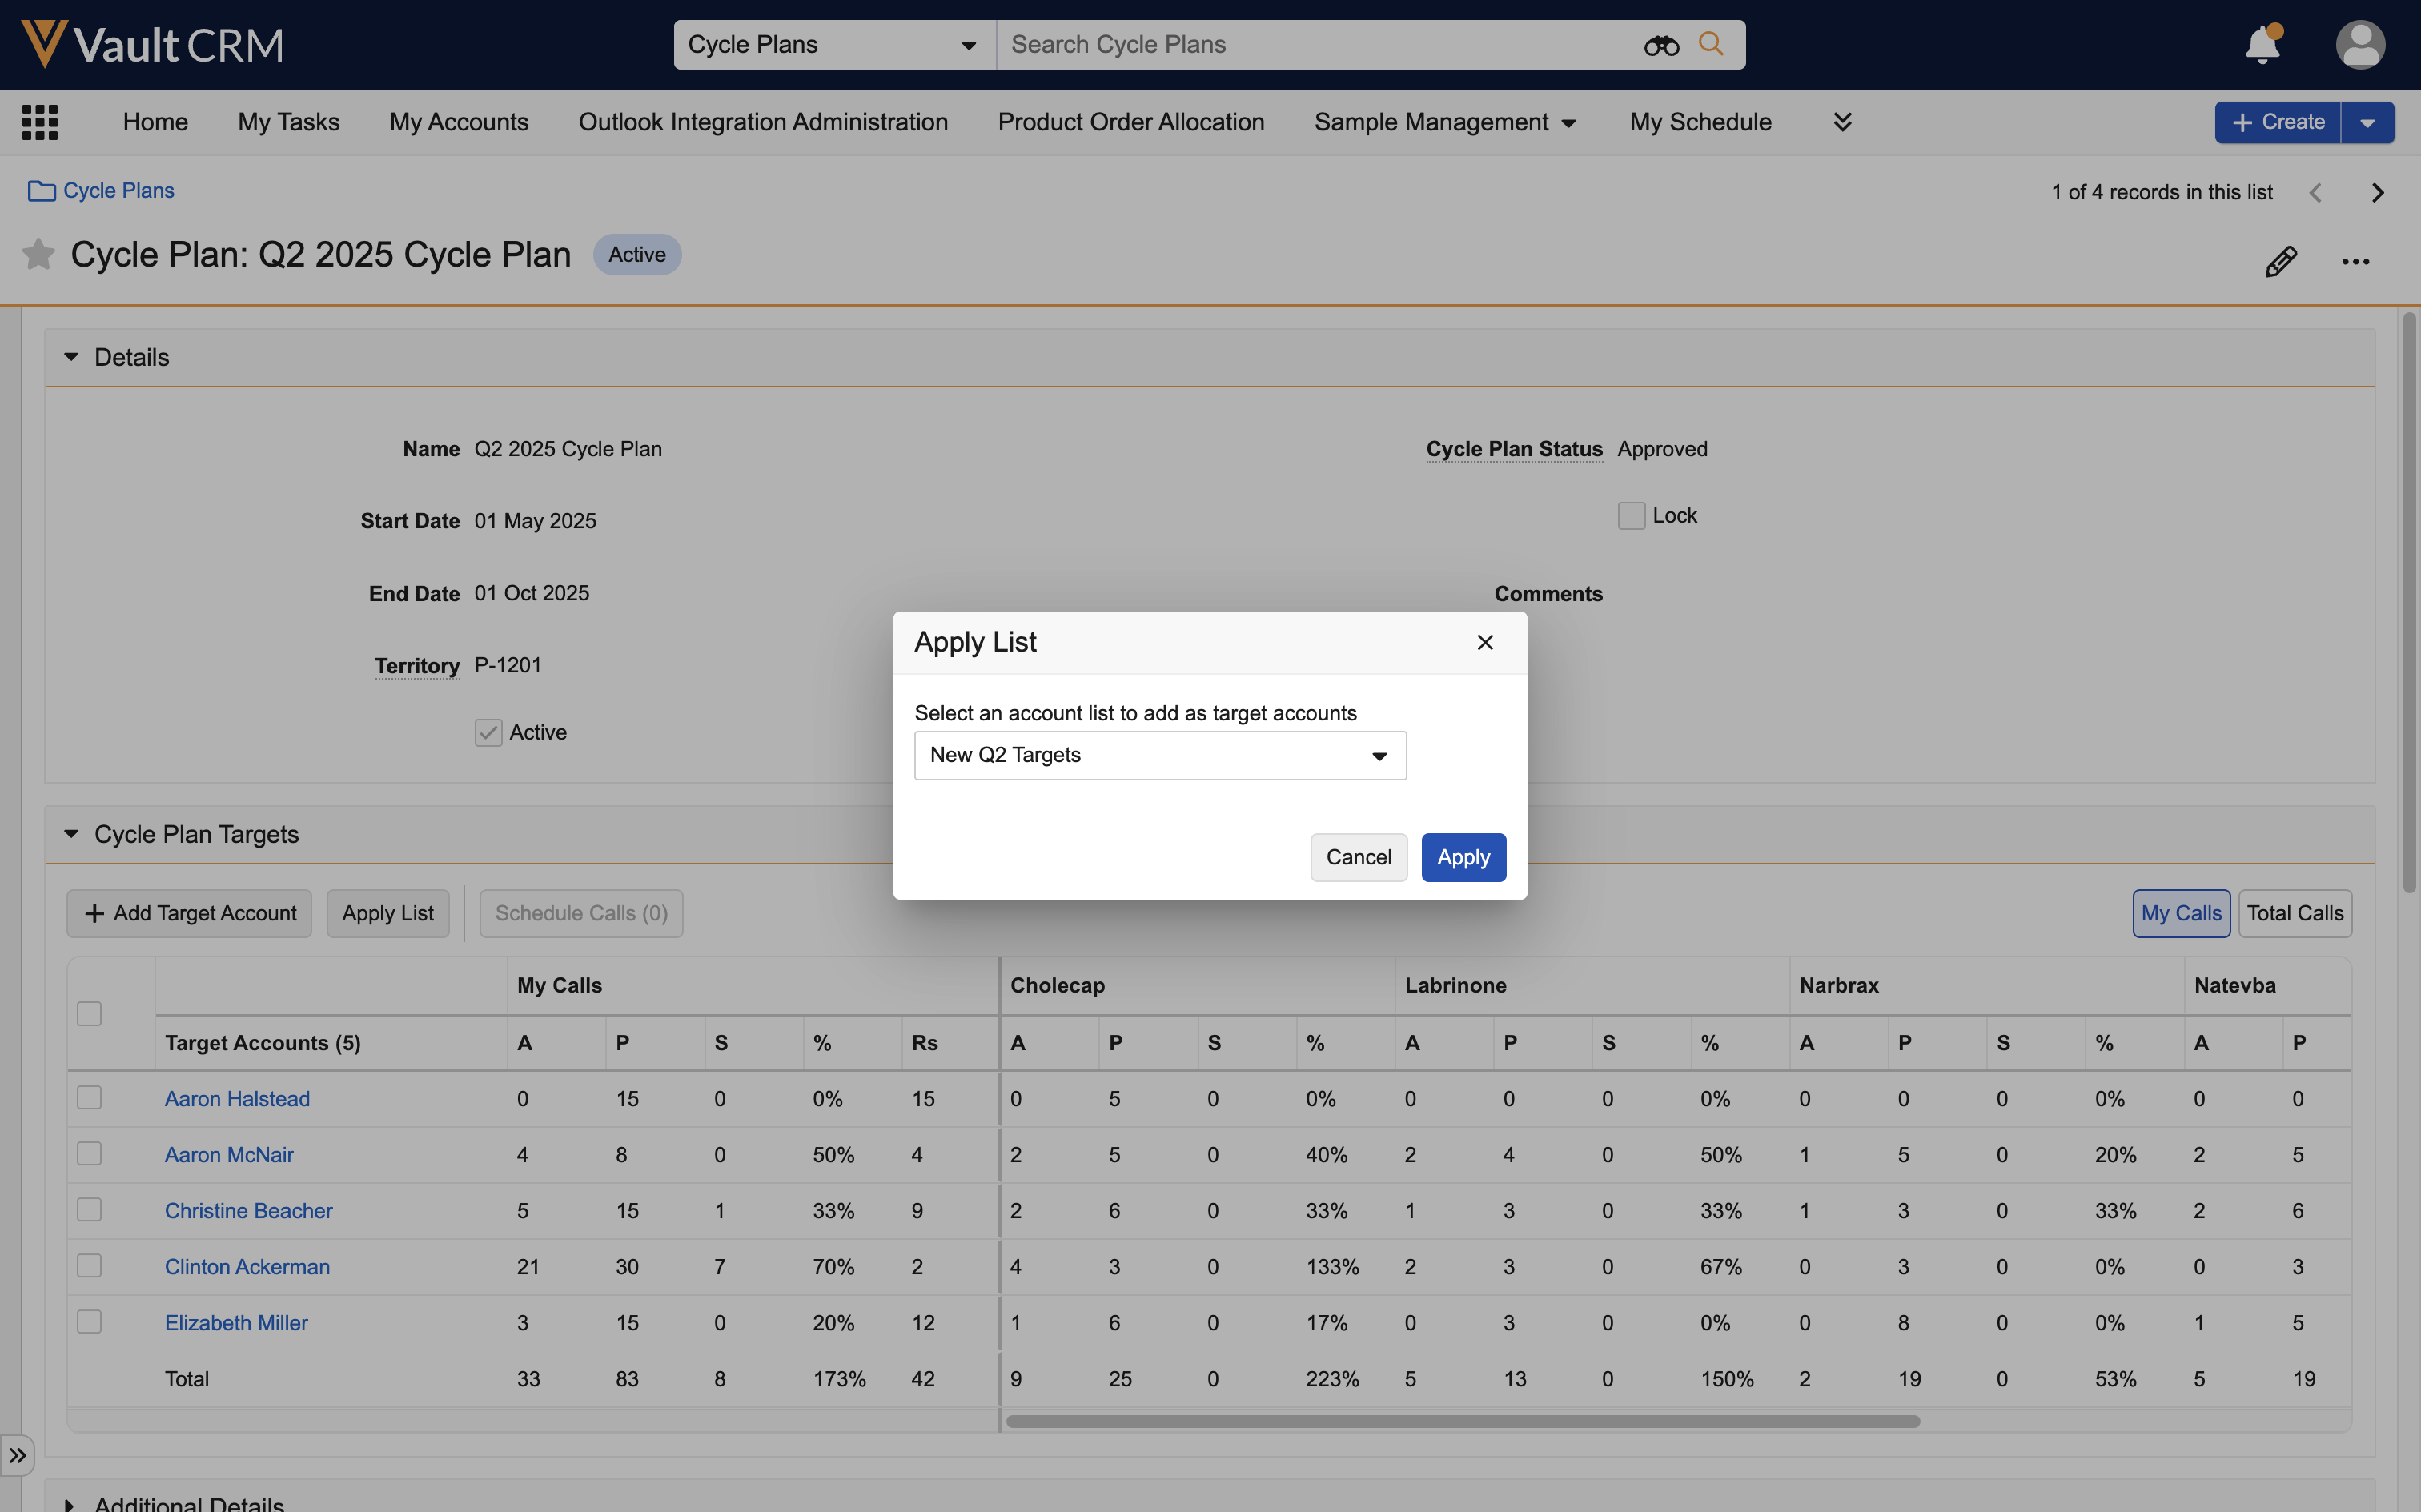Viewport: 2421px width, 1512px height.
Task: Click the table horizontal scrollbar
Action: 1462,1421
